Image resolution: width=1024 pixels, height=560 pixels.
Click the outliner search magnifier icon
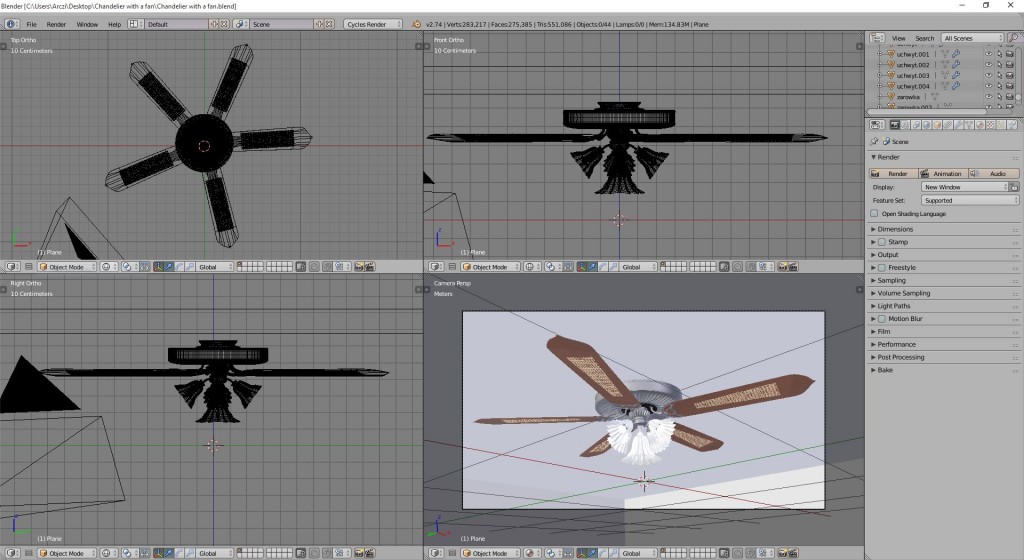(x=1014, y=38)
